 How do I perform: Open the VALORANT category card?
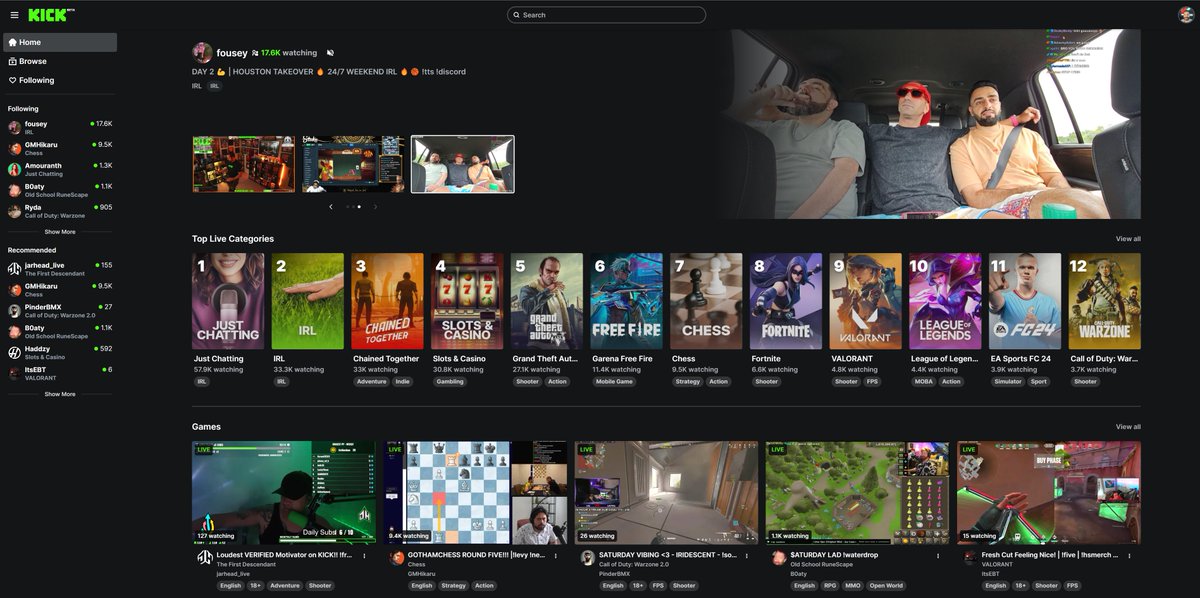click(866, 301)
